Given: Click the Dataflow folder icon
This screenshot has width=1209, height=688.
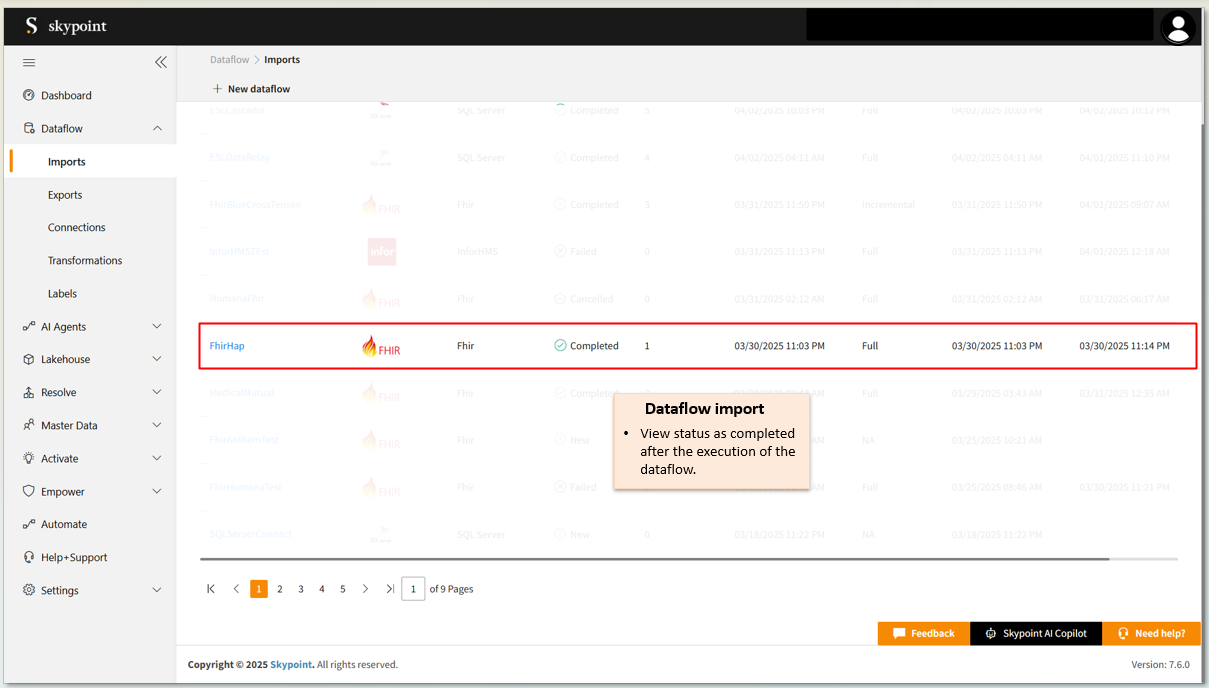Looking at the screenshot, I should click(29, 129).
